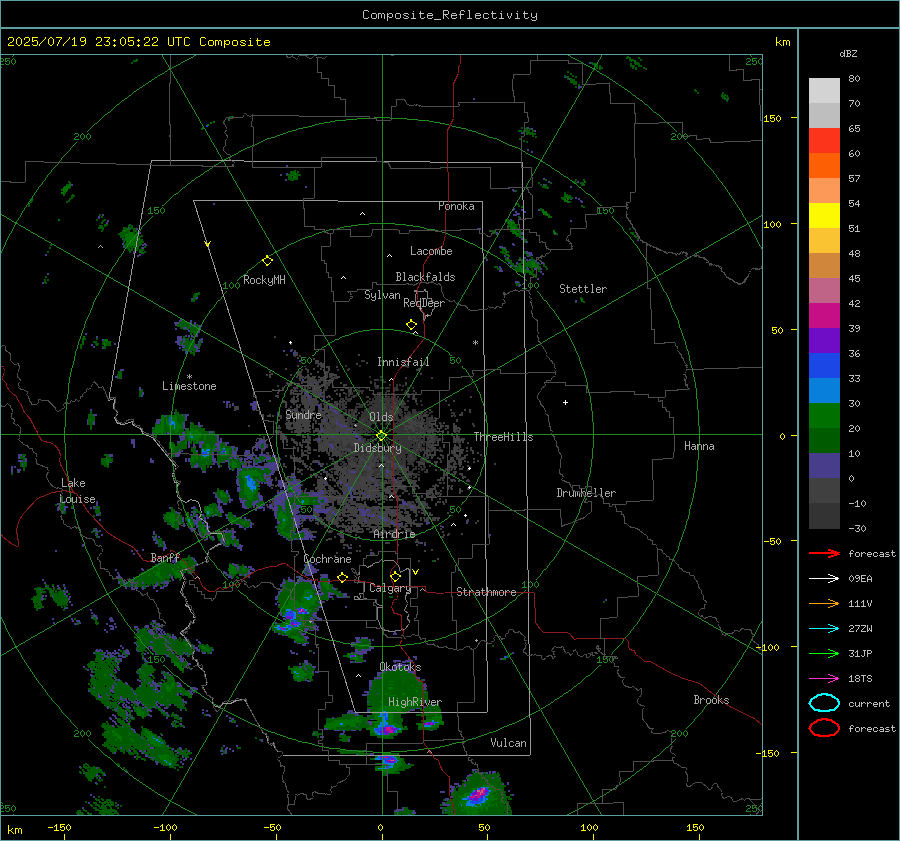Click the Okotoks city label
The width and height of the screenshot is (900, 841).
(x=400, y=667)
